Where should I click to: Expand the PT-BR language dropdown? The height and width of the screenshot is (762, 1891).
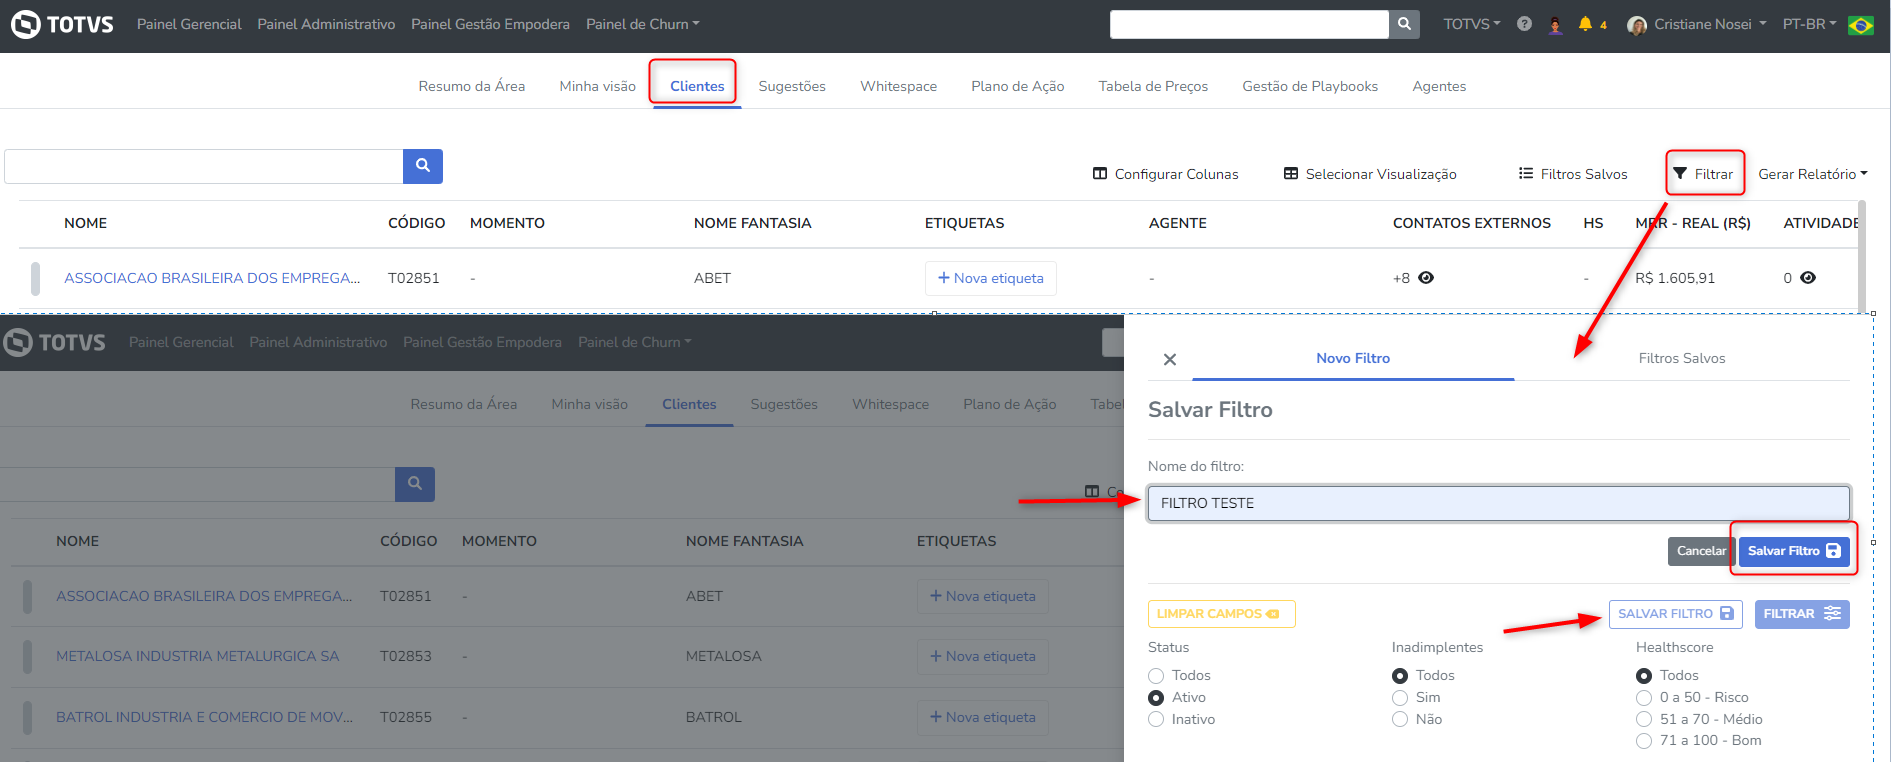1809,24
